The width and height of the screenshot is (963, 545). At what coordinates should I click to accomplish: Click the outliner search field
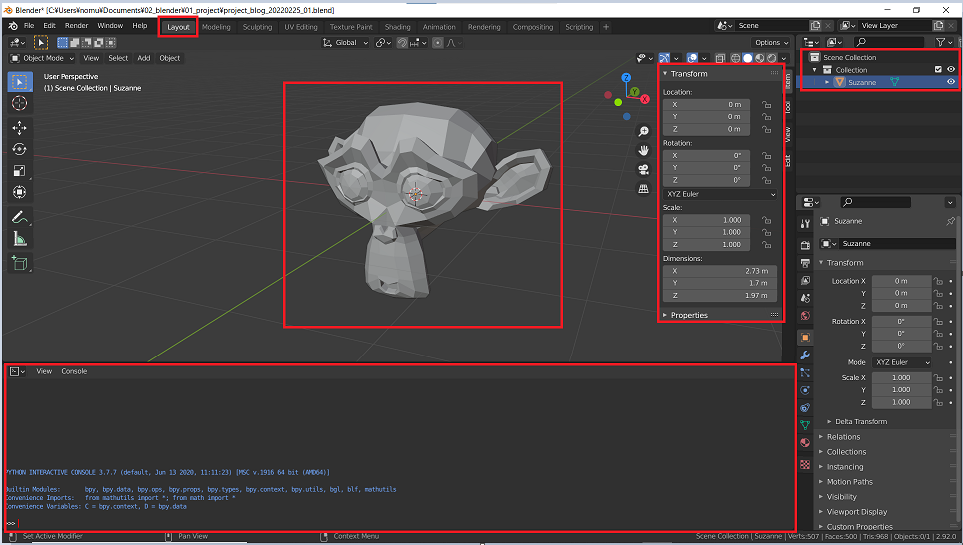click(x=887, y=42)
